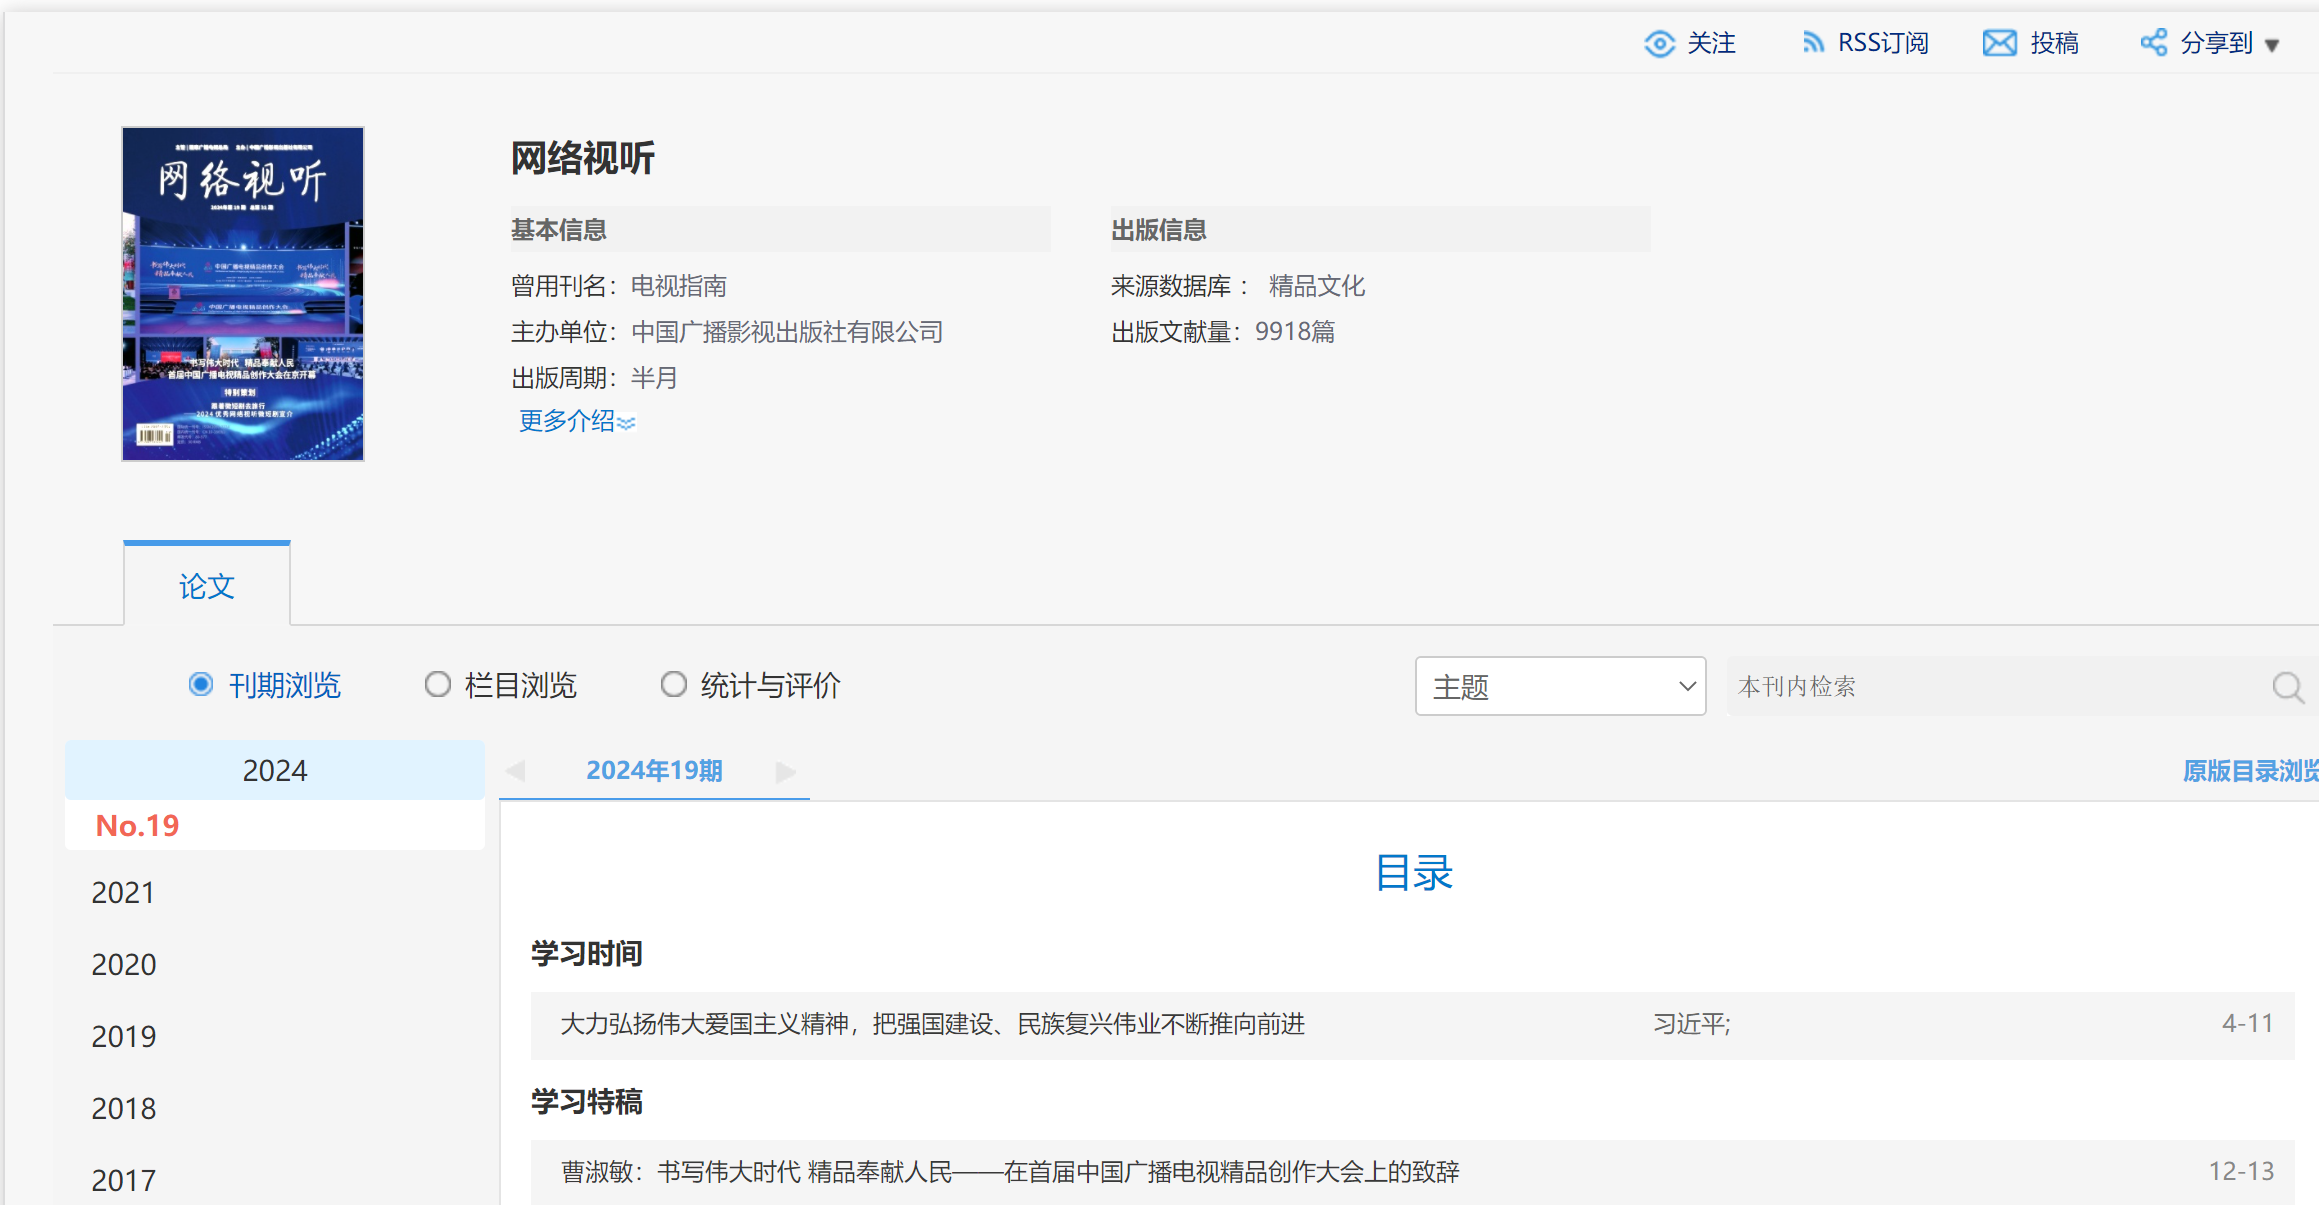Select the 2024年19期 issue tab
This screenshot has height=1205, width=2319.
pos(654,771)
